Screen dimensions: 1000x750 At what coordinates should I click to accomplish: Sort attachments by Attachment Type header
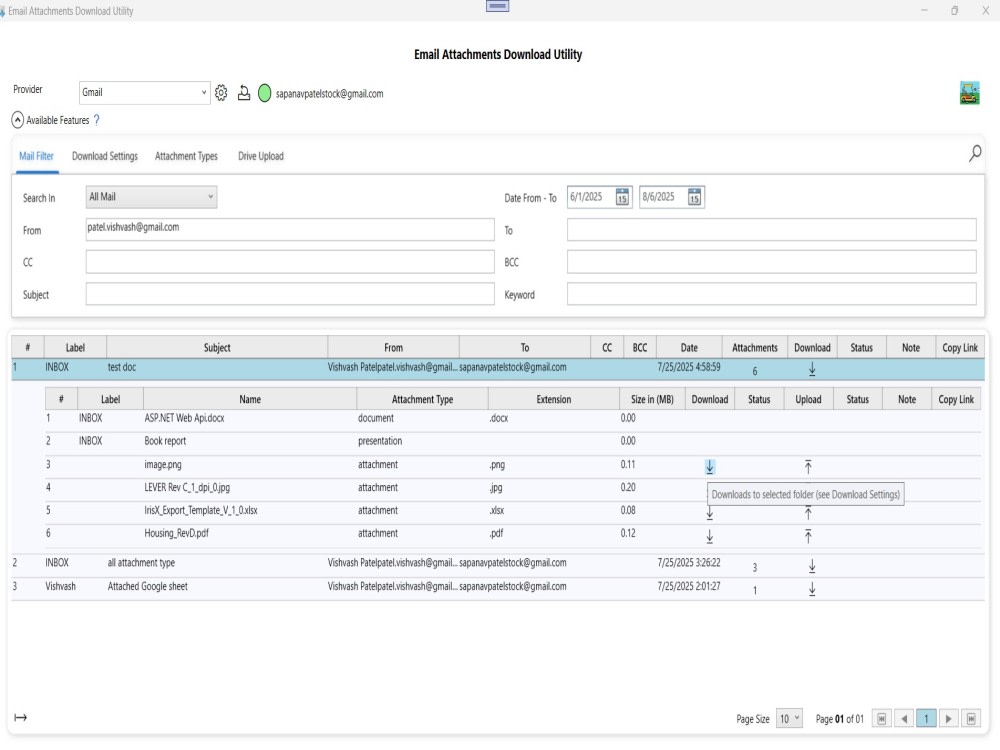click(x=422, y=399)
